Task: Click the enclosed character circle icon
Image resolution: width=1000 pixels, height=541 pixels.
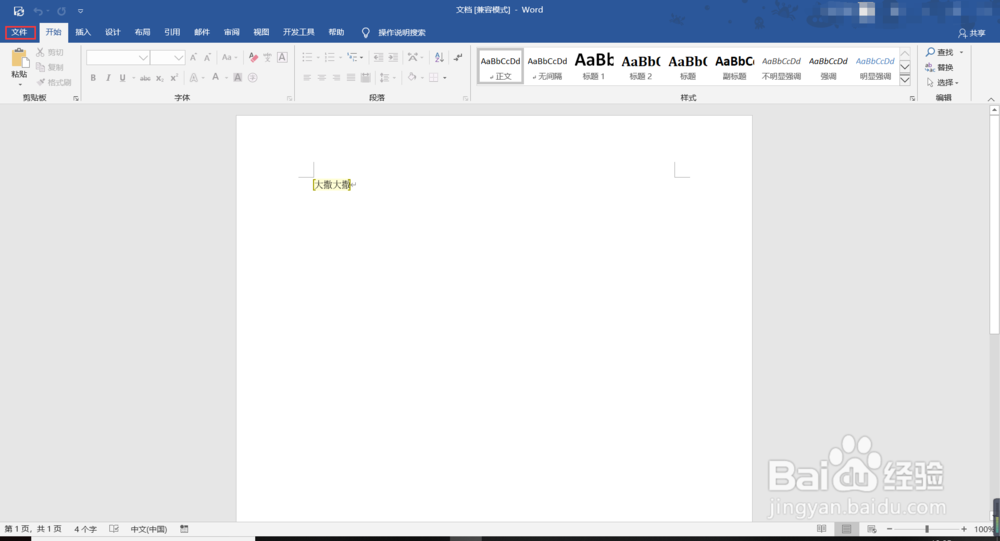Action: pos(253,78)
